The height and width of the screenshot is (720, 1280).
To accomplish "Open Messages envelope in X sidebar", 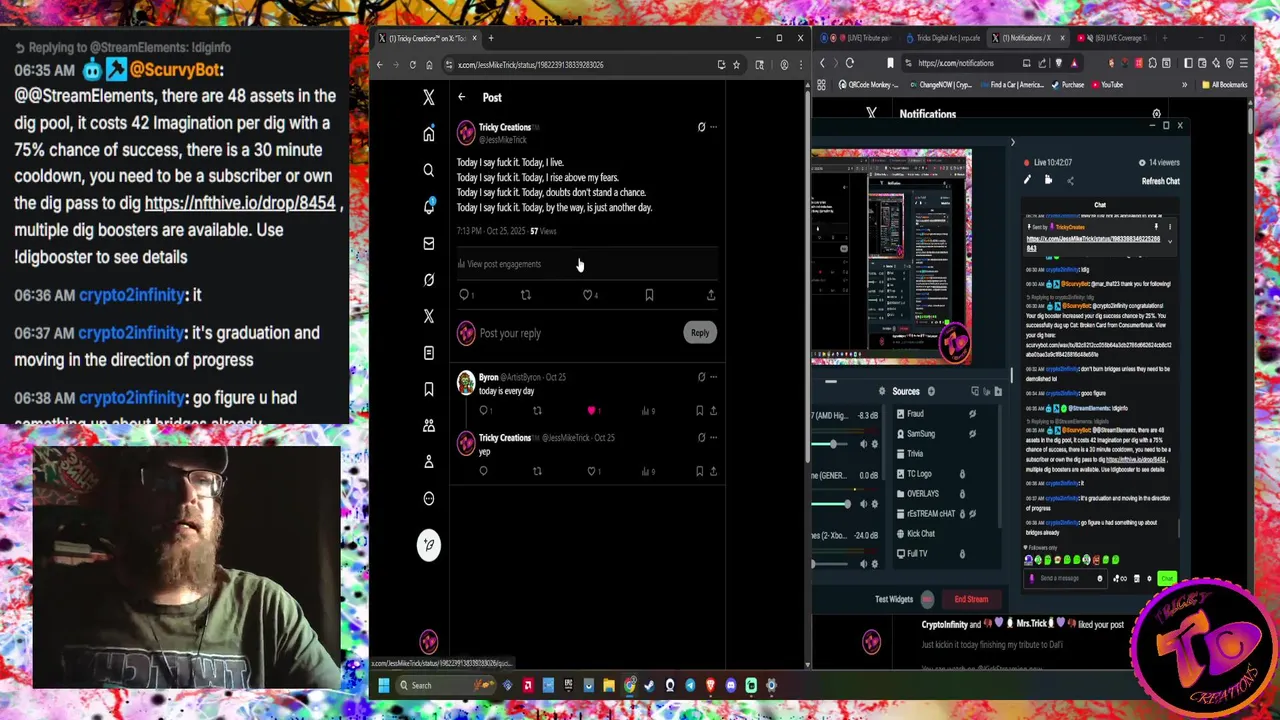I will pyautogui.click(x=428, y=243).
